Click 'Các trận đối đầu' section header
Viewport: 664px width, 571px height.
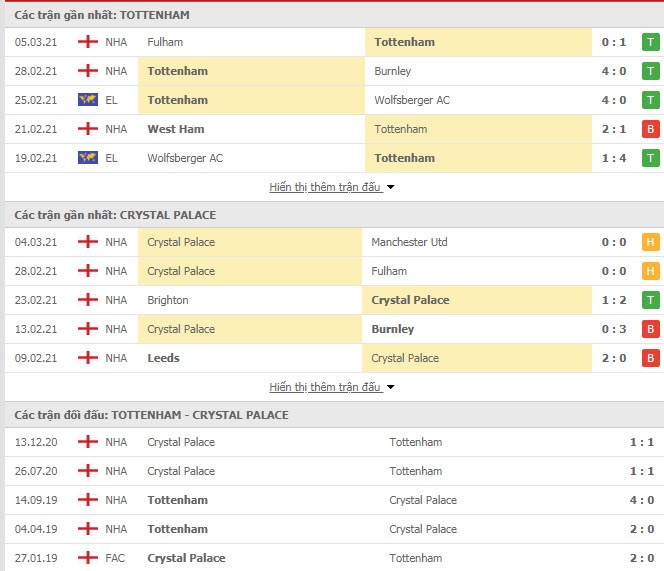click(x=151, y=415)
